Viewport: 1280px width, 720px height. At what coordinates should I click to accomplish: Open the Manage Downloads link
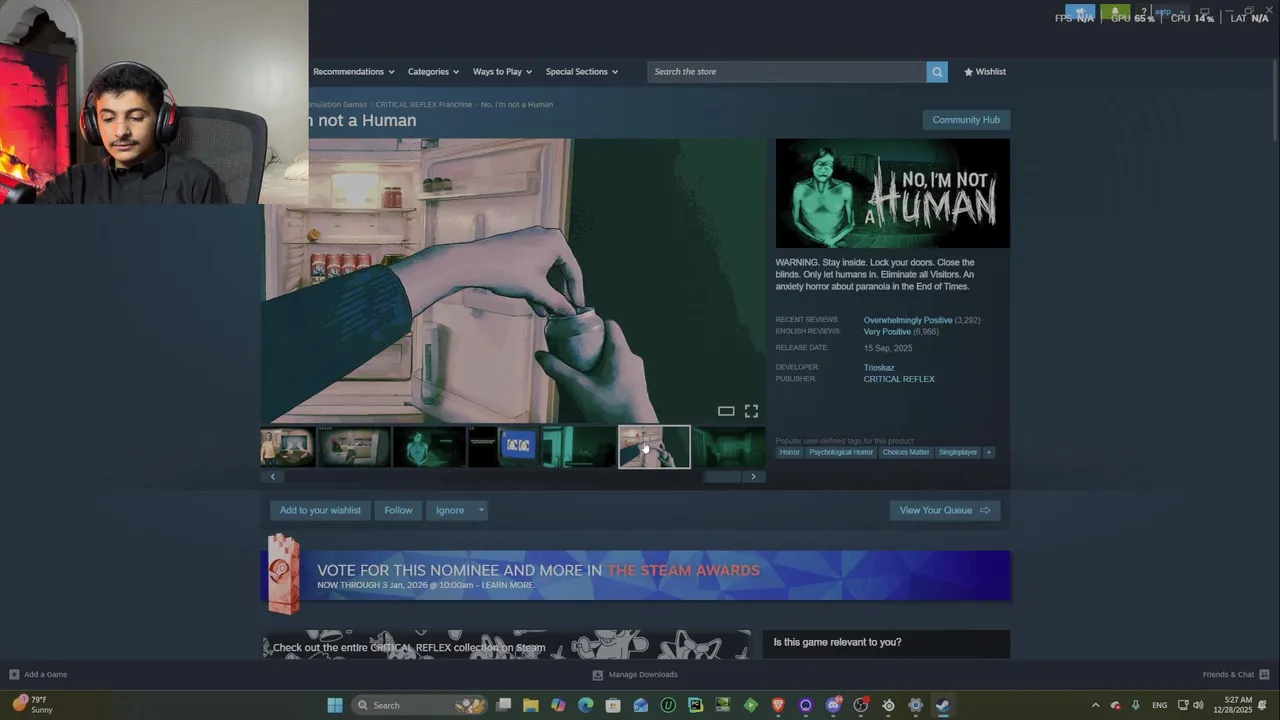tap(635, 674)
